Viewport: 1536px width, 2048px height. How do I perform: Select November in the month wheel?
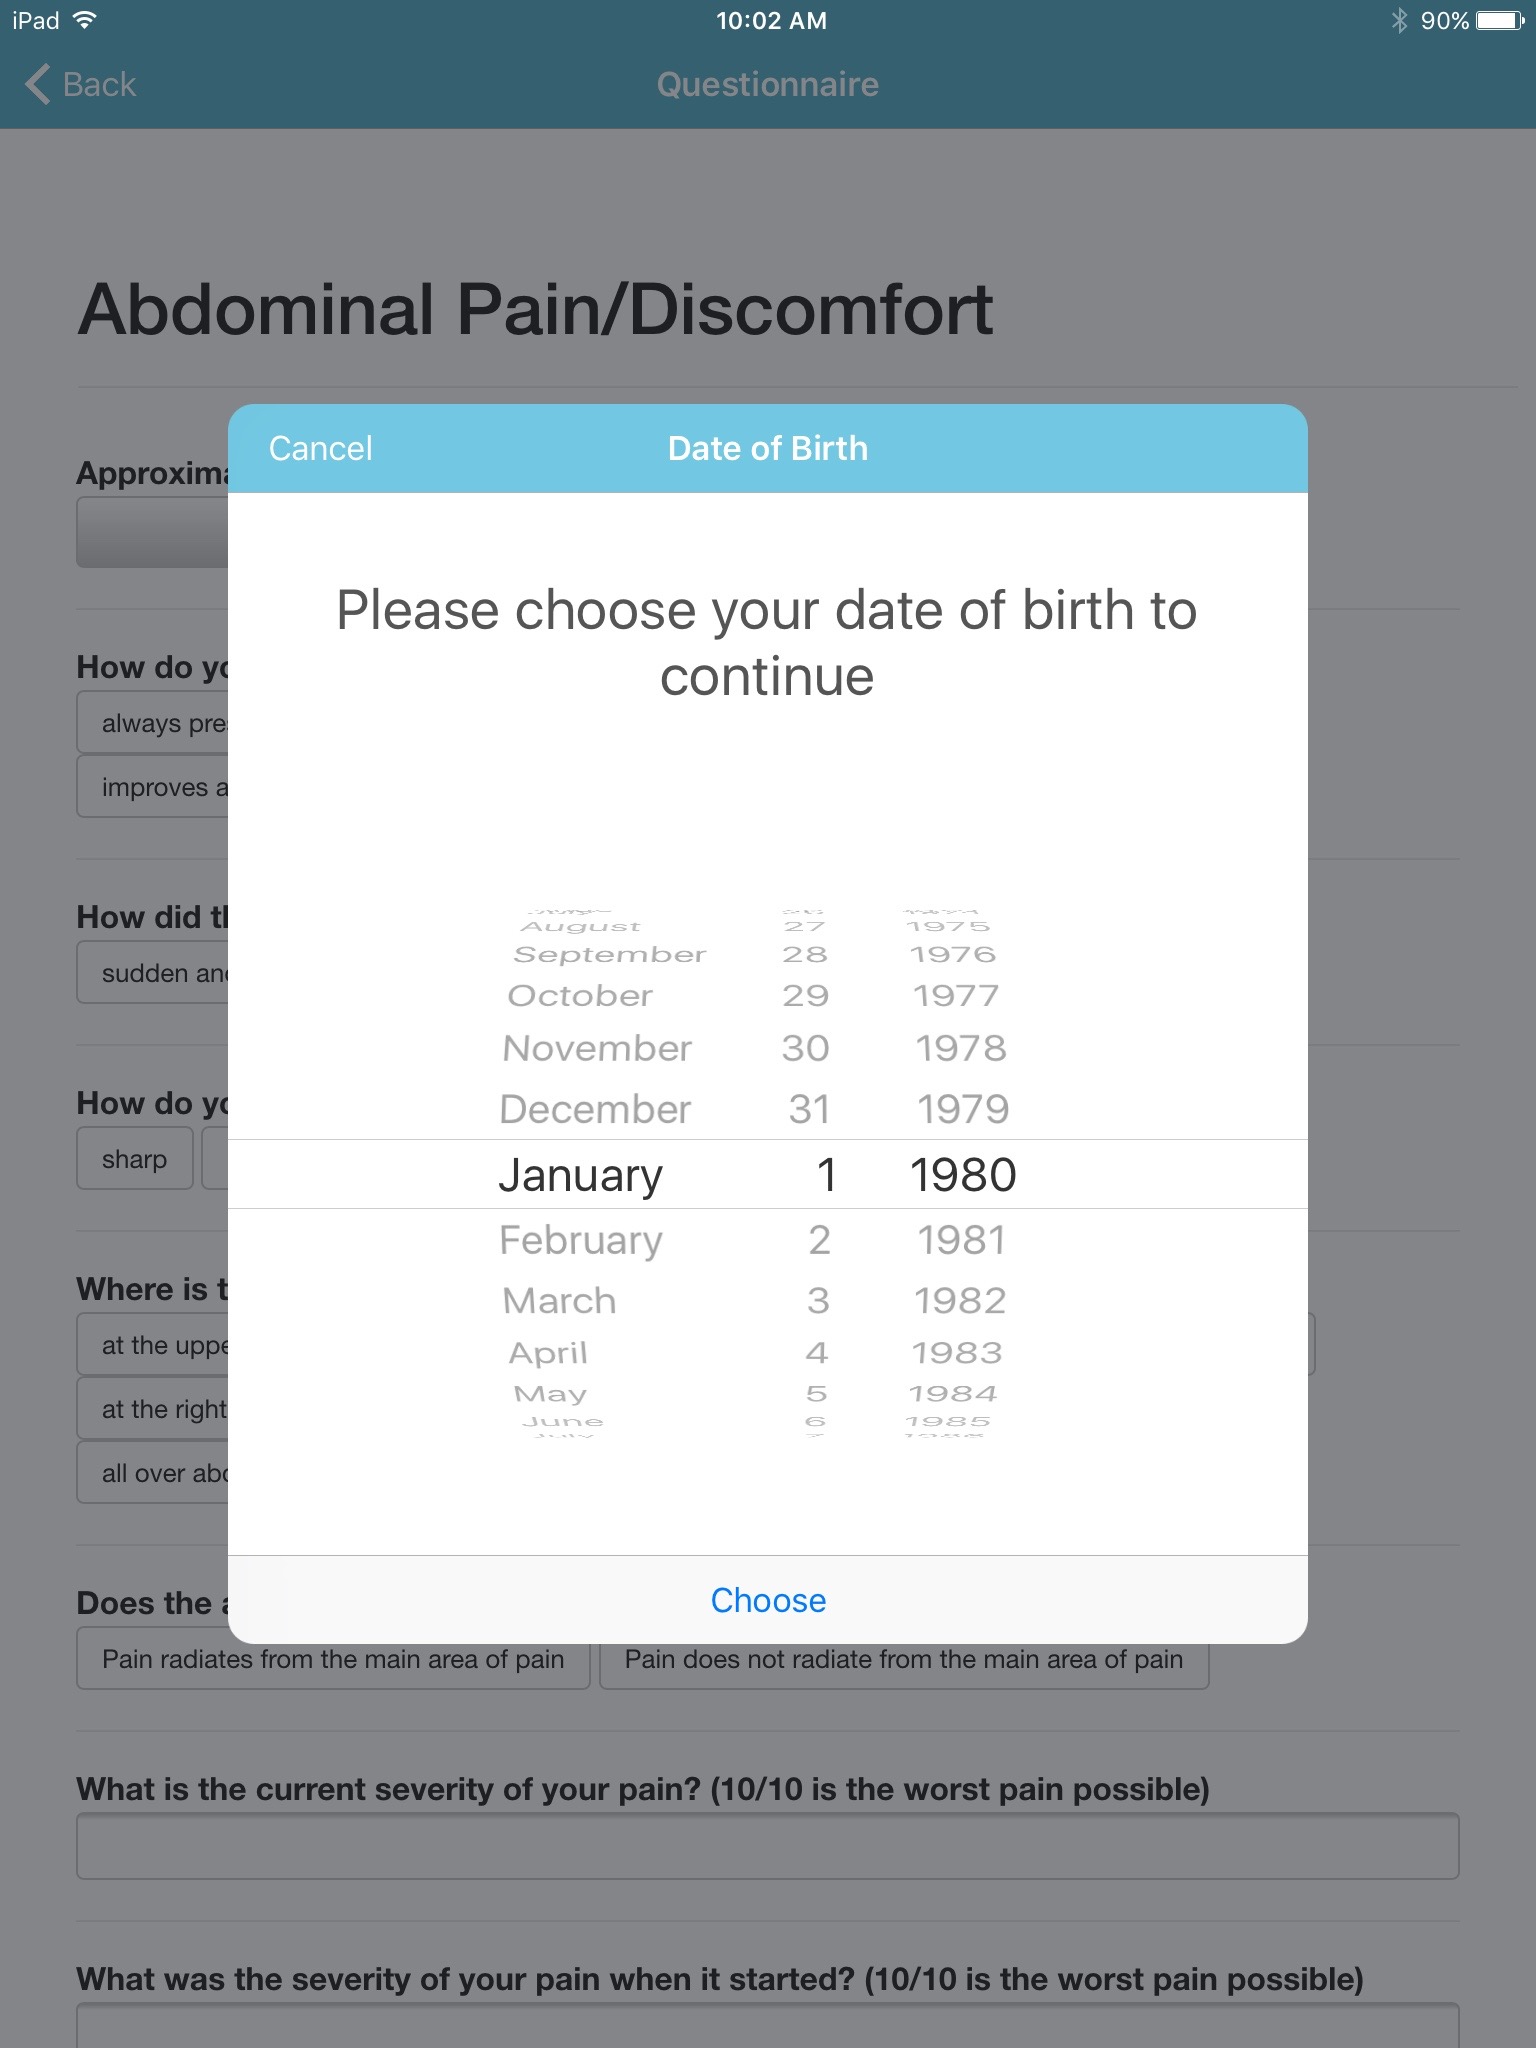coord(597,1048)
